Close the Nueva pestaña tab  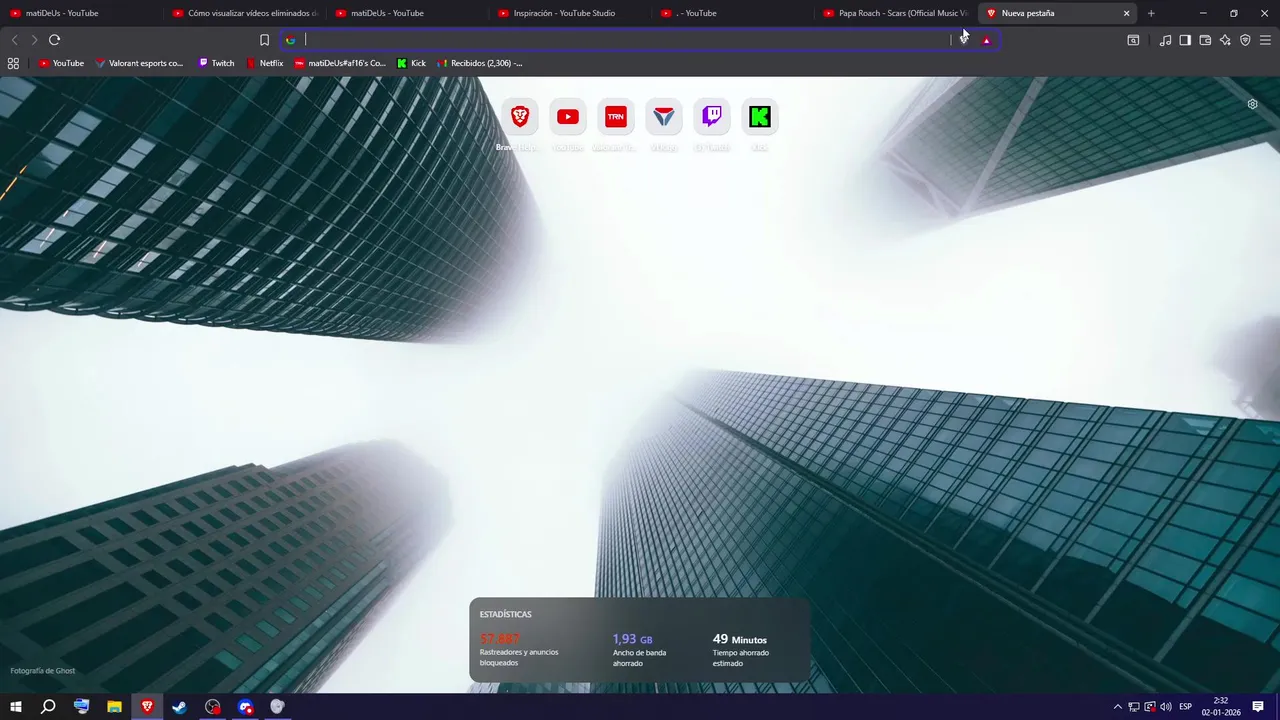pyautogui.click(x=1127, y=13)
